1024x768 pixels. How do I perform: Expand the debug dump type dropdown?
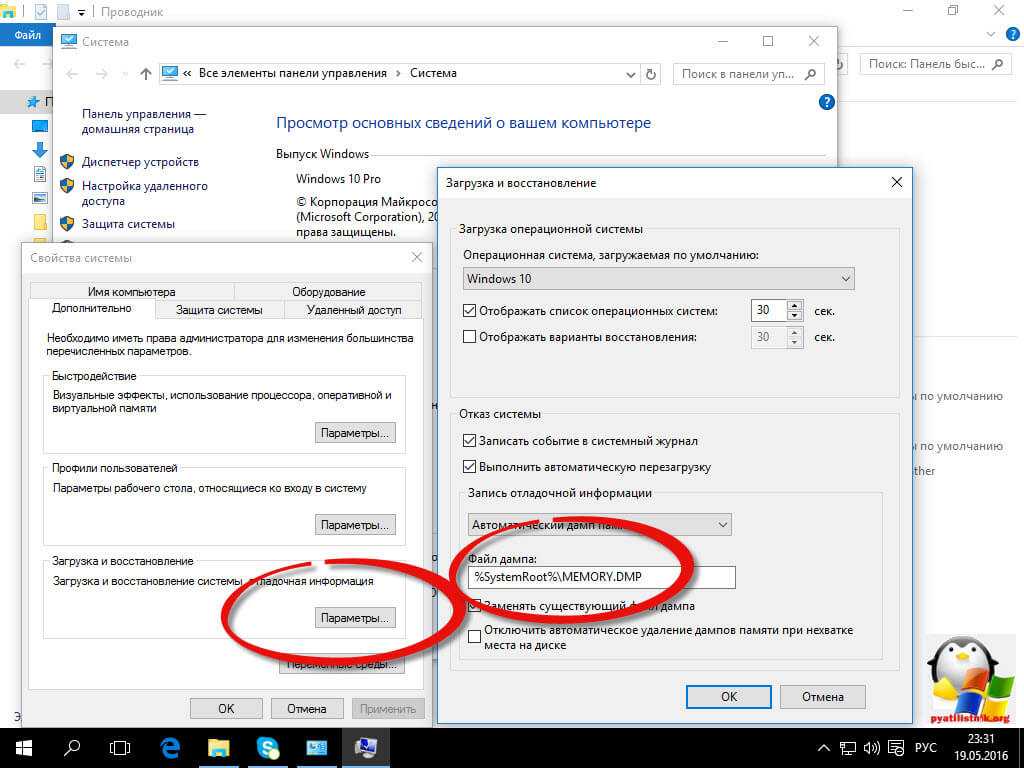pos(599,524)
